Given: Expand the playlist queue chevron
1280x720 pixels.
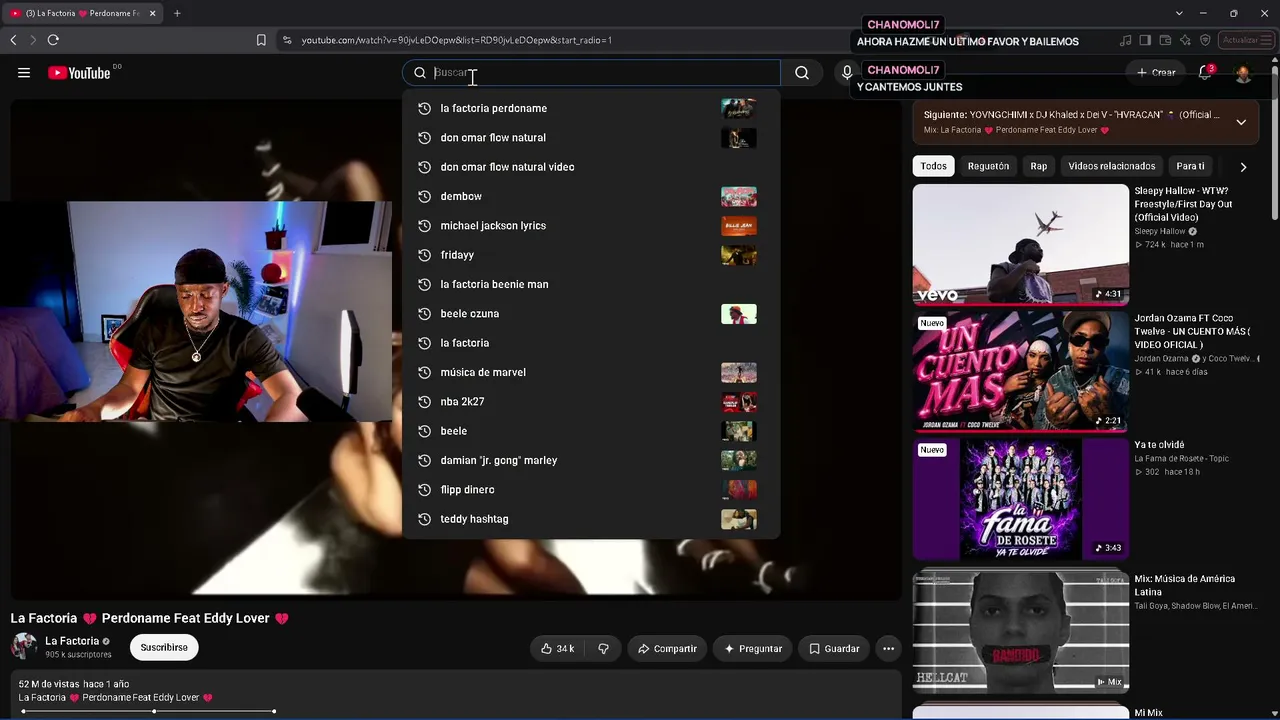Looking at the screenshot, I should 1241,122.
